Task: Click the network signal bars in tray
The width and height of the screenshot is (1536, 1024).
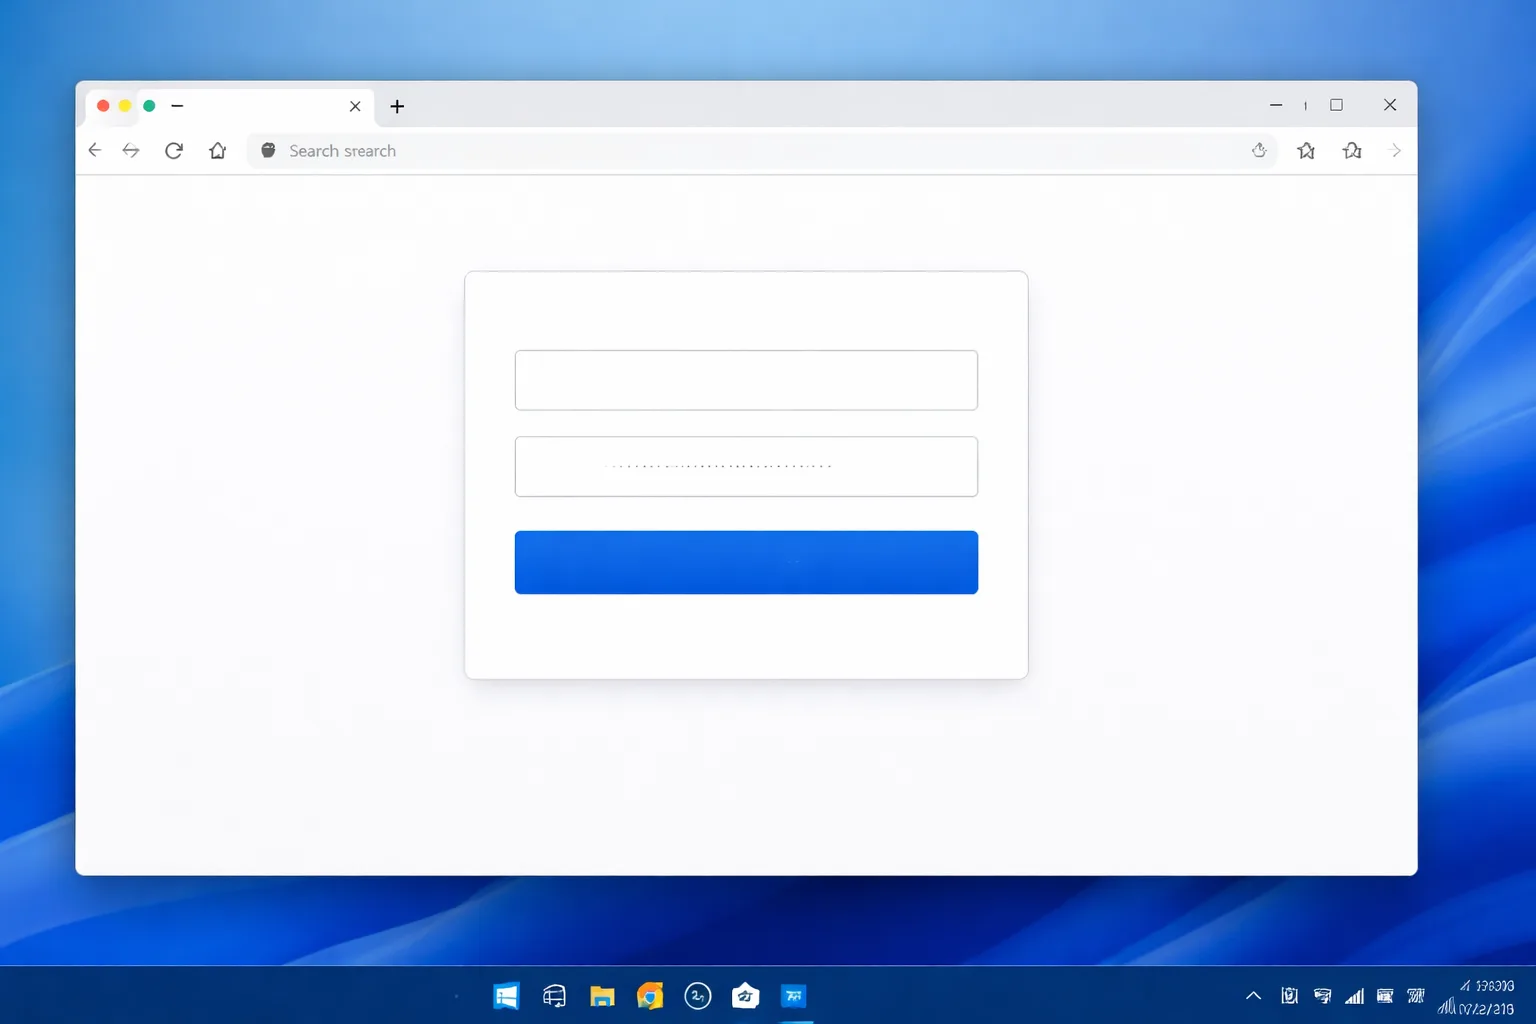Action: point(1355,996)
